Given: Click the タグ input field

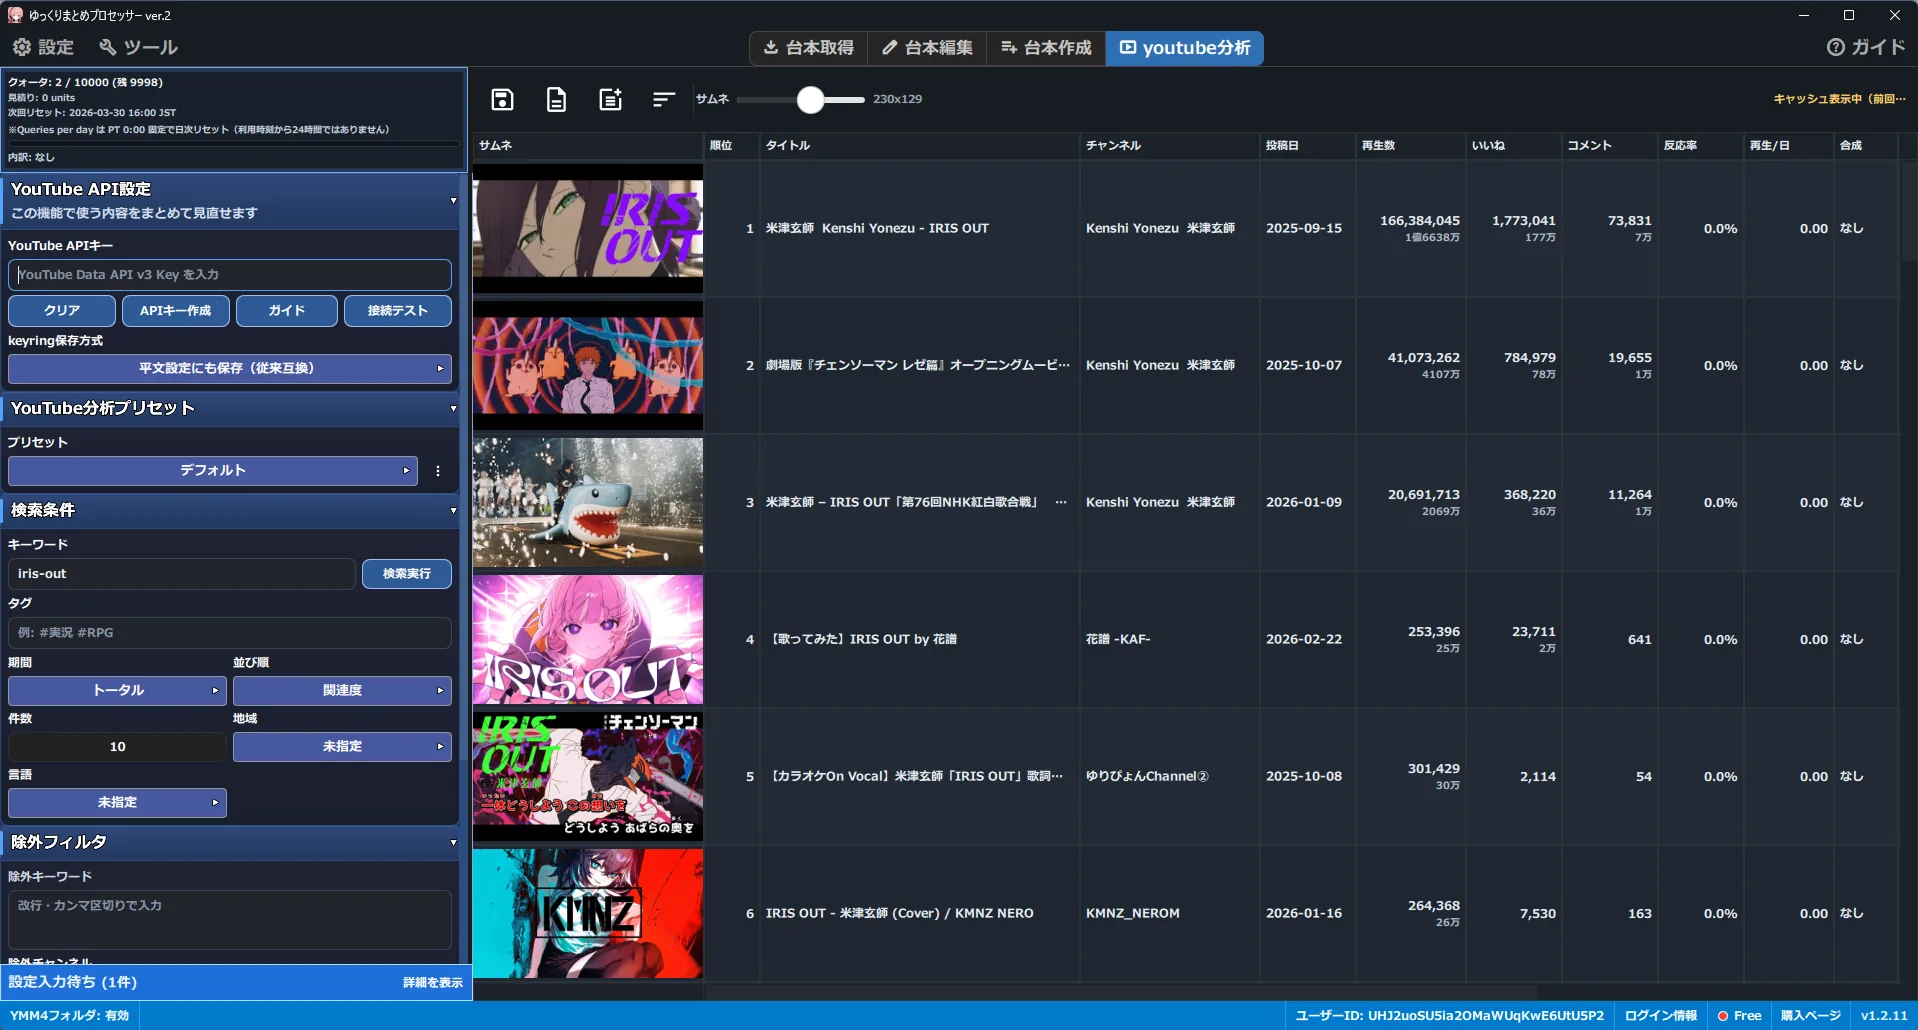Looking at the screenshot, I should point(230,633).
